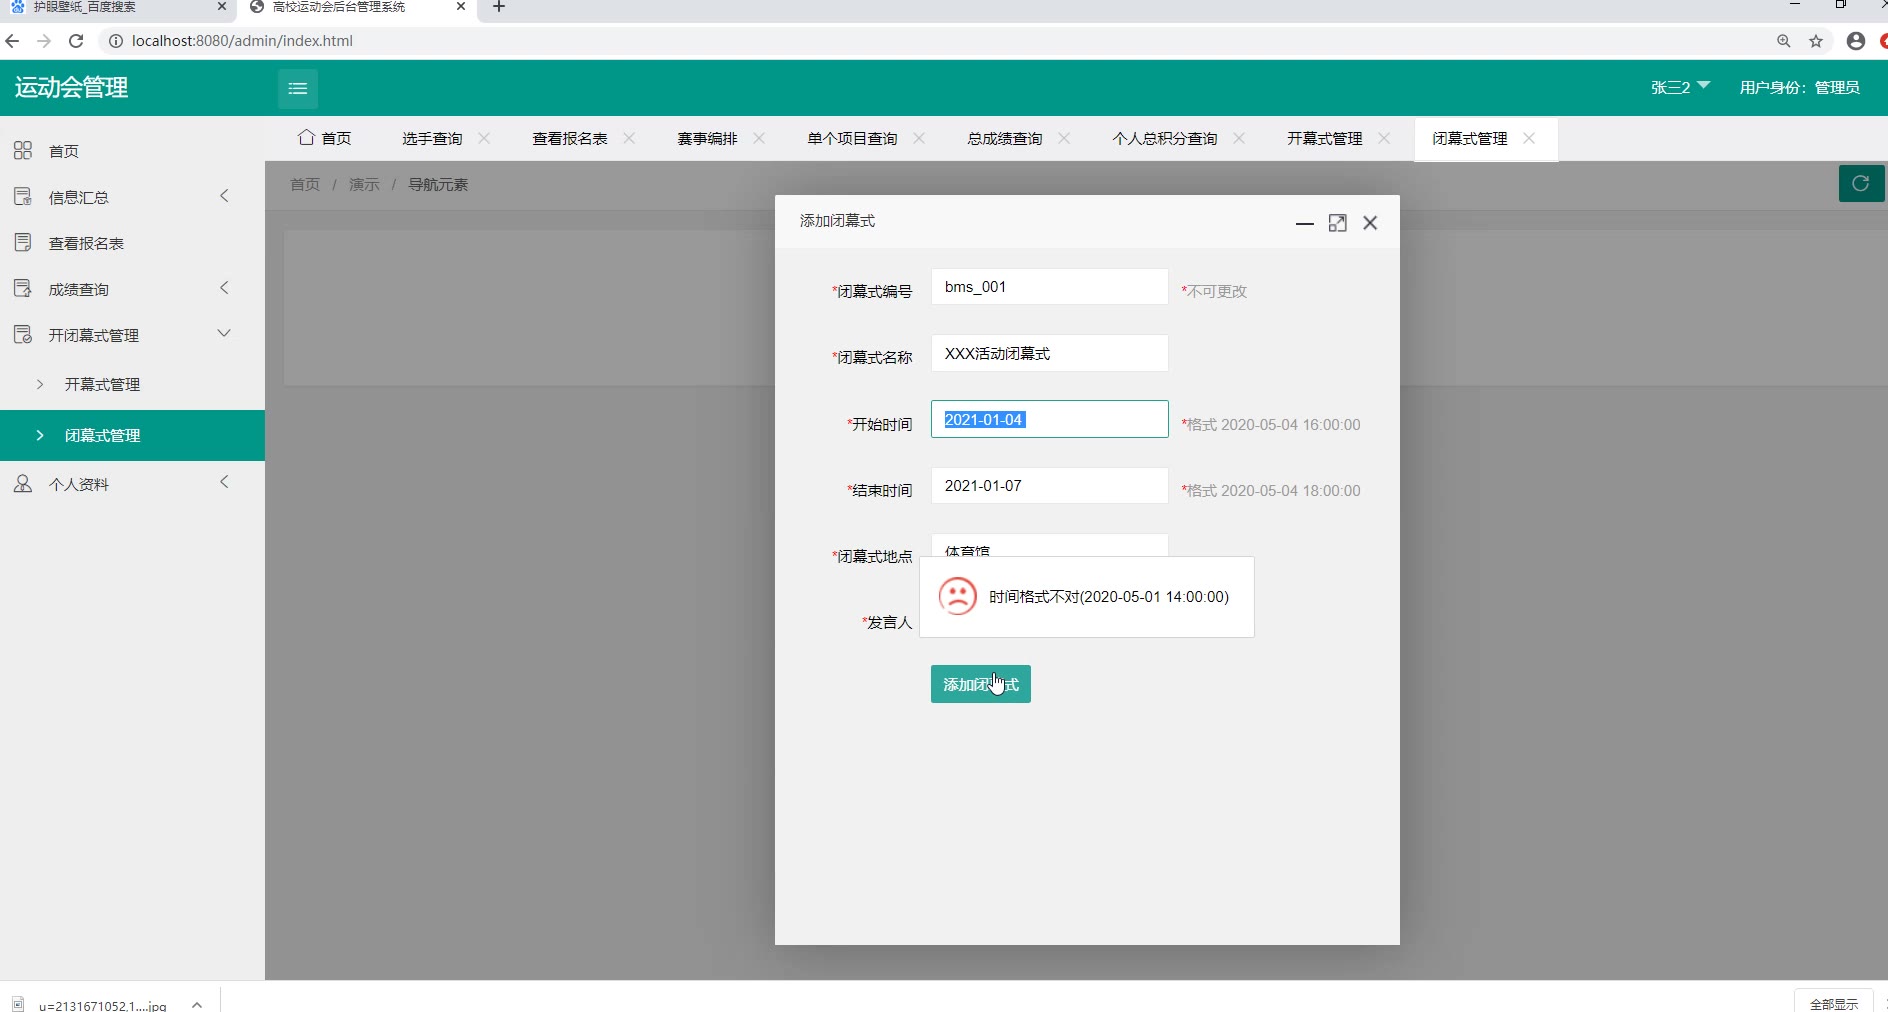Open 查看报名表 in the sidebar
Image resolution: width=1888 pixels, height=1012 pixels.
click(86, 243)
